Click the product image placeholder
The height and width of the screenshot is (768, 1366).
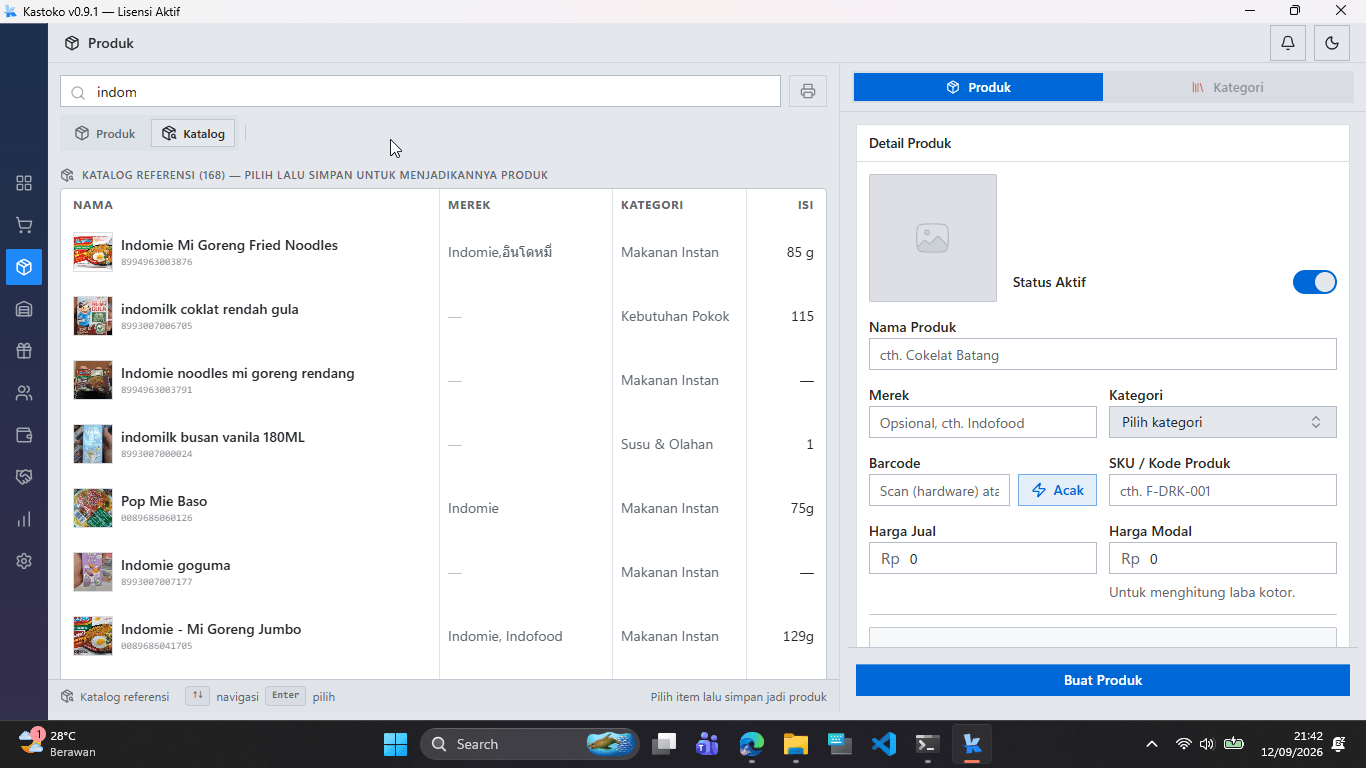click(933, 238)
